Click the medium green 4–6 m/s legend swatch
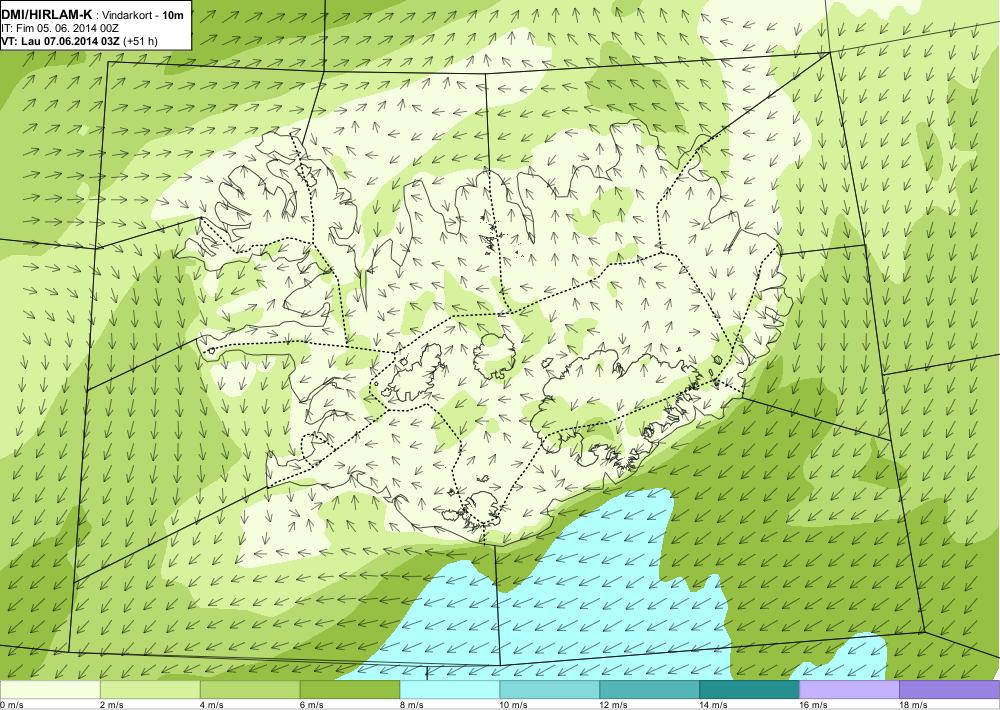 (x=250, y=690)
